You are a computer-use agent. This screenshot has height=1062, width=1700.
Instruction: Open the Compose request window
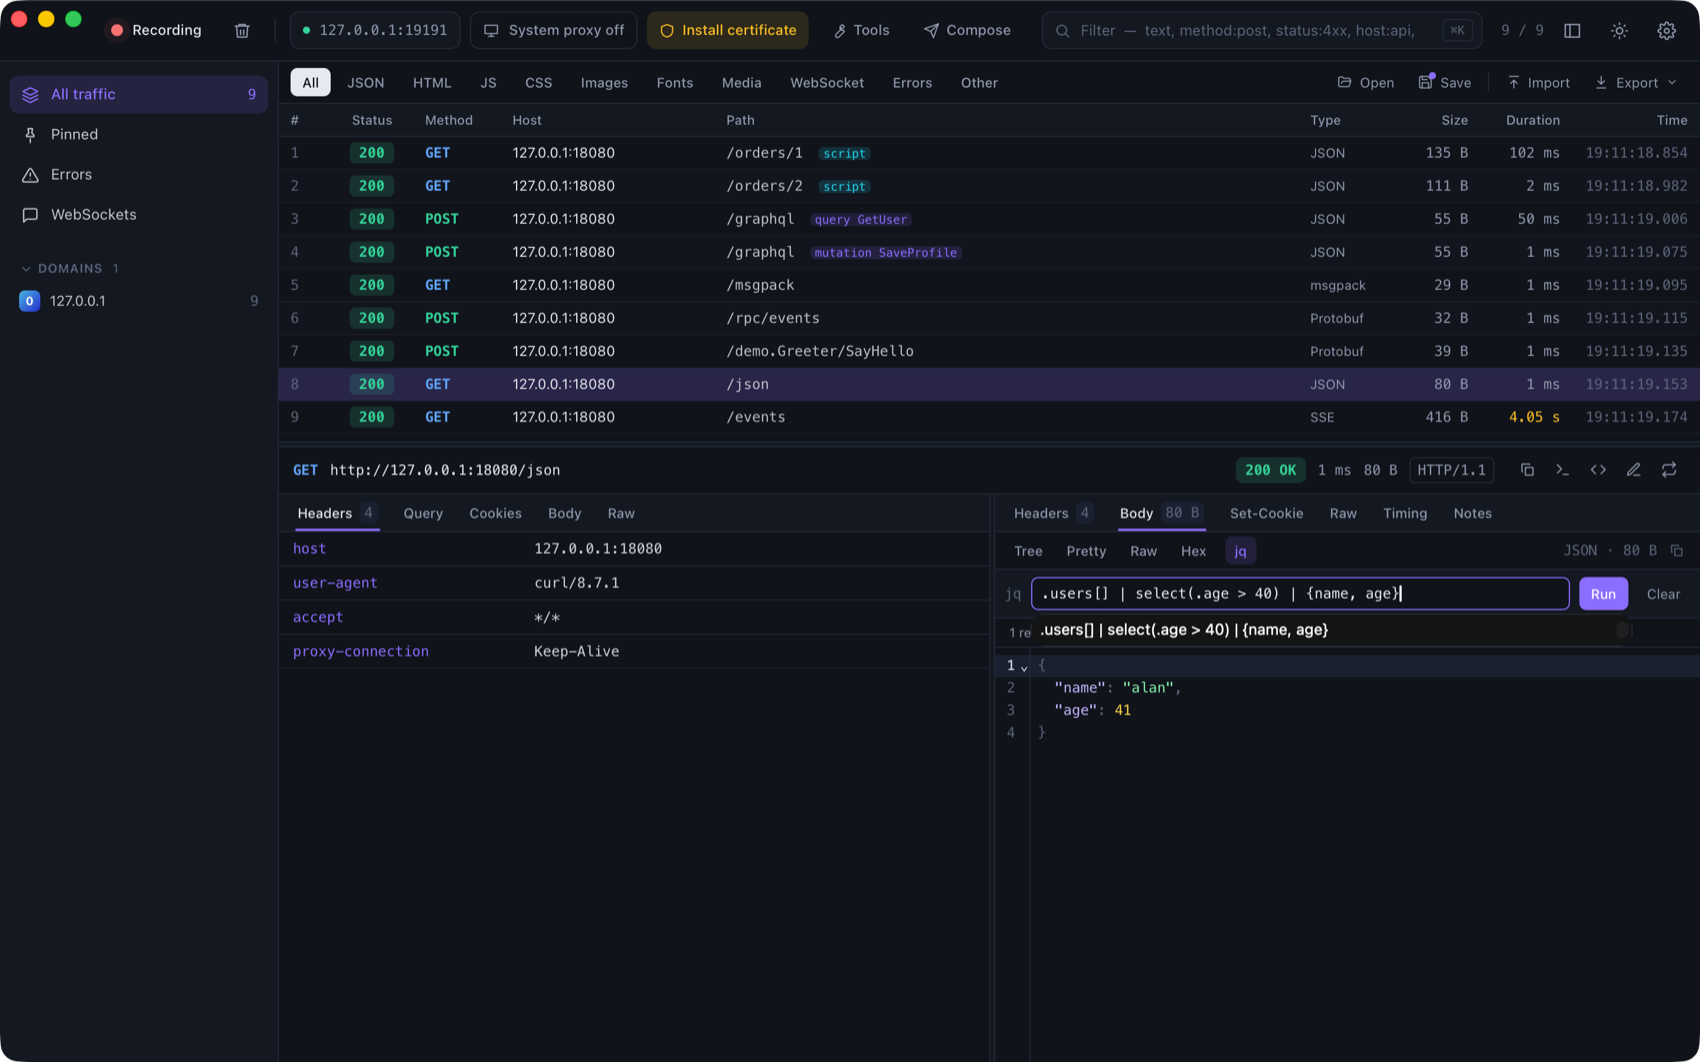click(967, 30)
